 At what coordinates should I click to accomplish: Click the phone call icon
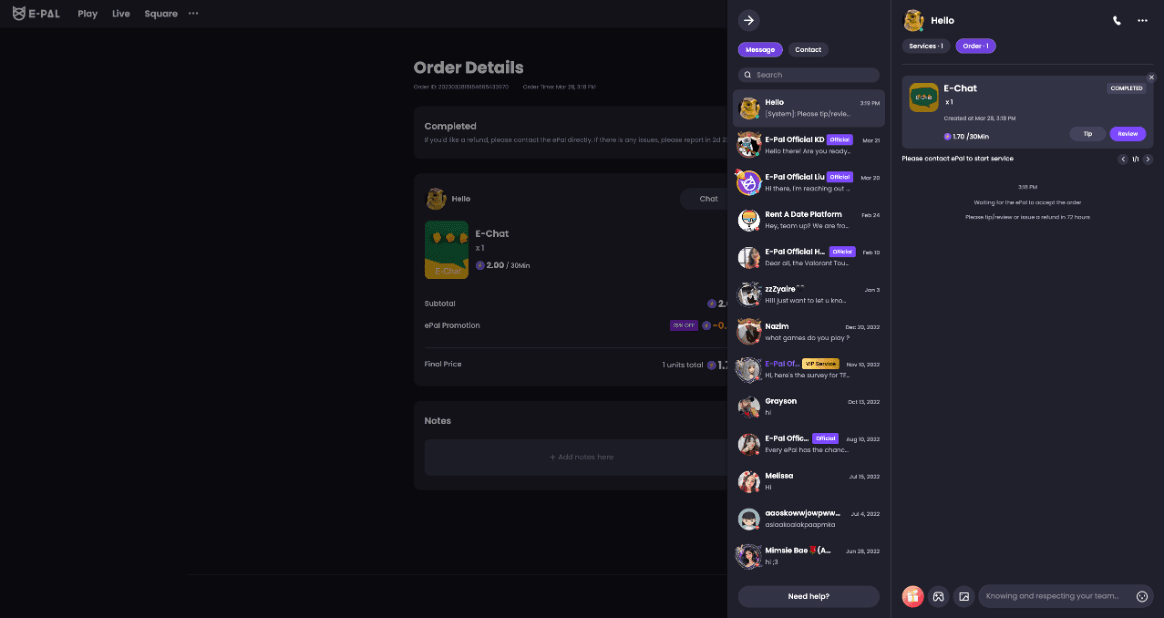pos(1116,21)
